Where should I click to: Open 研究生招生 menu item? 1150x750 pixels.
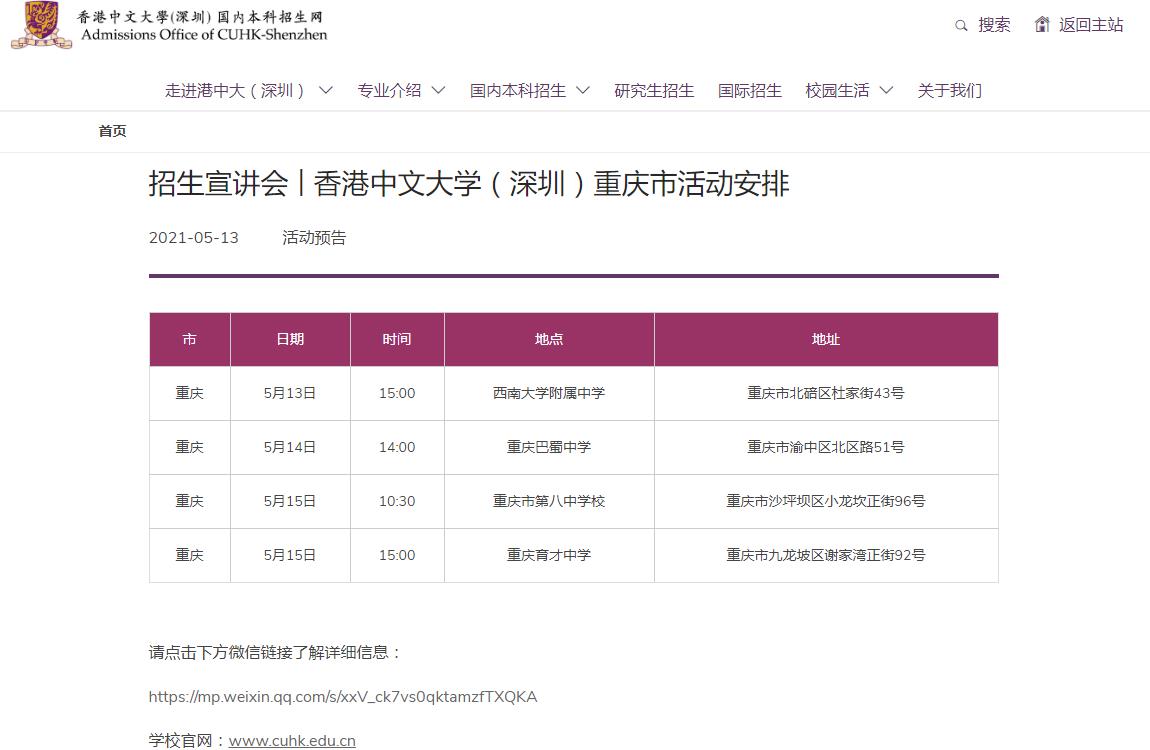pos(654,90)
